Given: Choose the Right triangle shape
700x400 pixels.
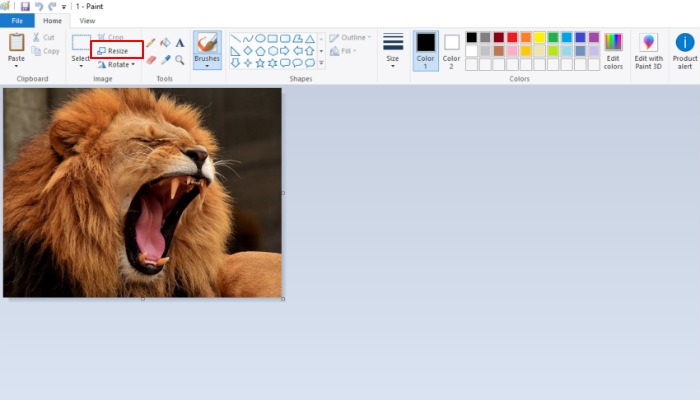Looking at the screenshot, I should tap(235, 51).
